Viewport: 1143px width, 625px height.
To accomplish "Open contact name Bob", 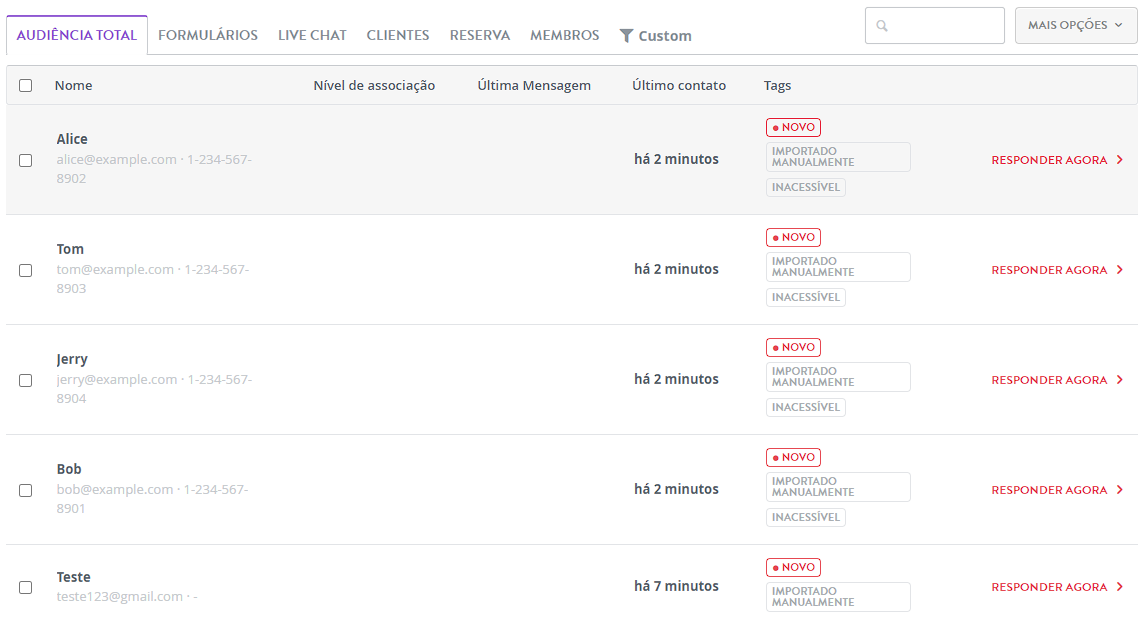I will click(x=69, y=469).
